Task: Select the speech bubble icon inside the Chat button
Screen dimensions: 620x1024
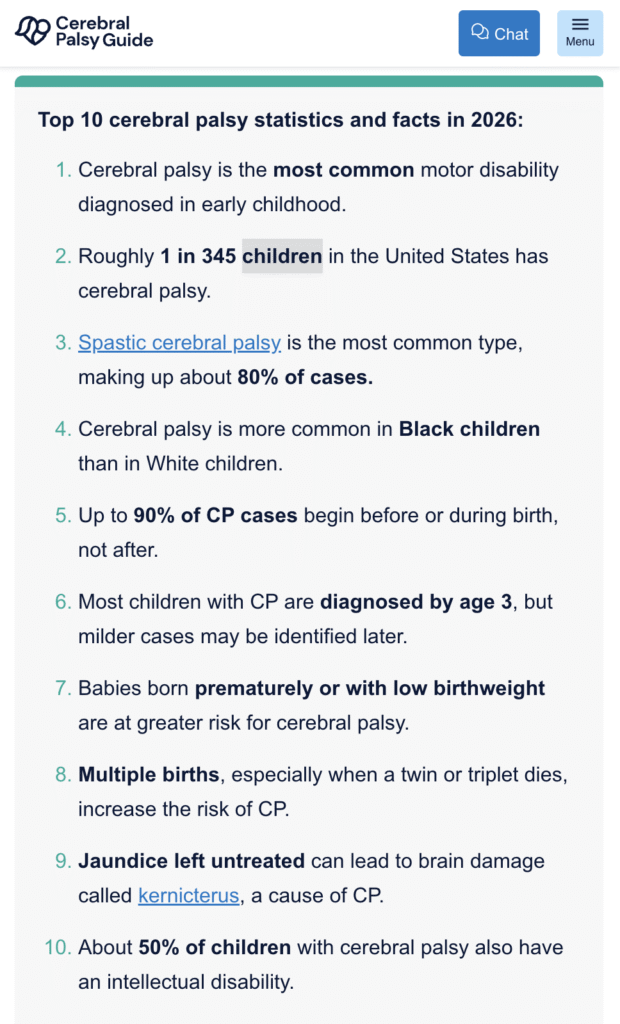Action: point(481,33)
